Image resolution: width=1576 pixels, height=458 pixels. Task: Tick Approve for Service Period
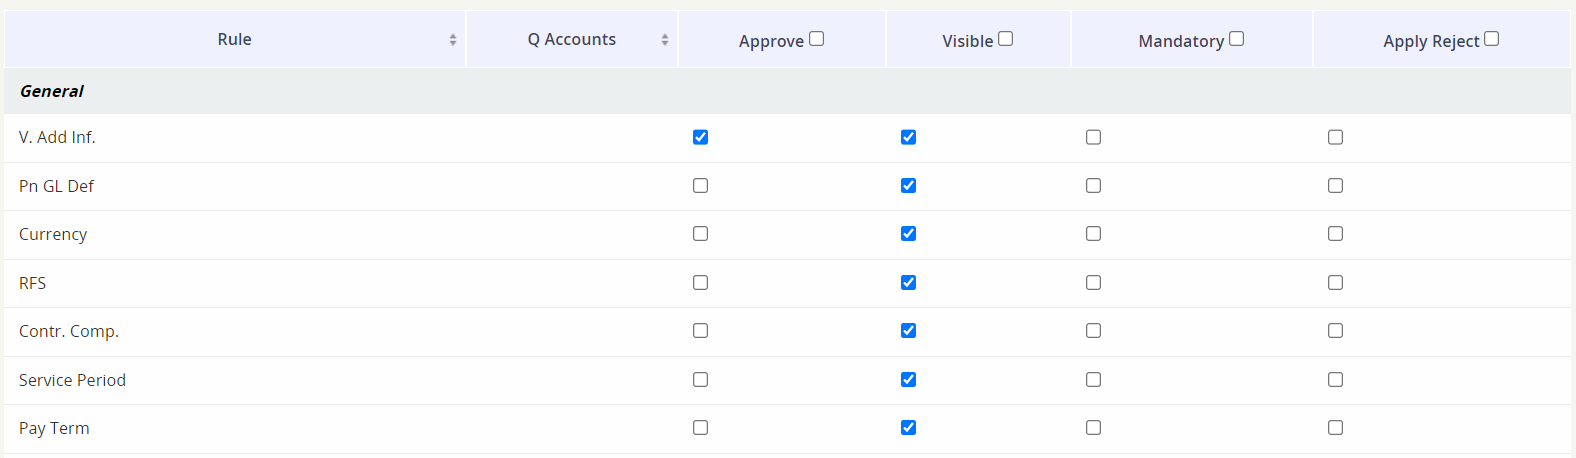pyautogui.click(x=700, y=380)
